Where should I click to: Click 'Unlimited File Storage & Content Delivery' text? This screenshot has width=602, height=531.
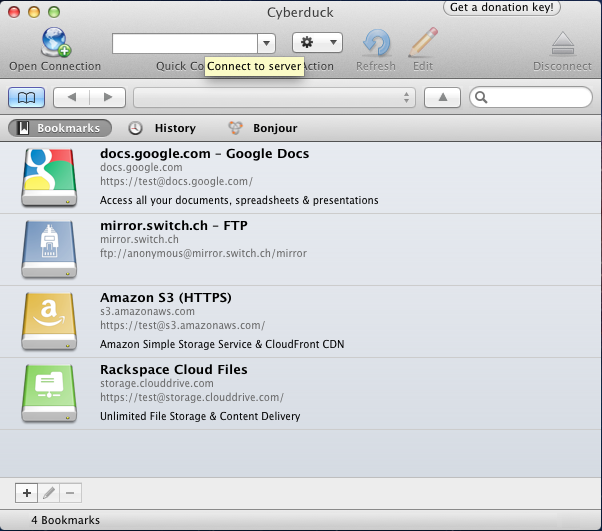coord(200,416)
